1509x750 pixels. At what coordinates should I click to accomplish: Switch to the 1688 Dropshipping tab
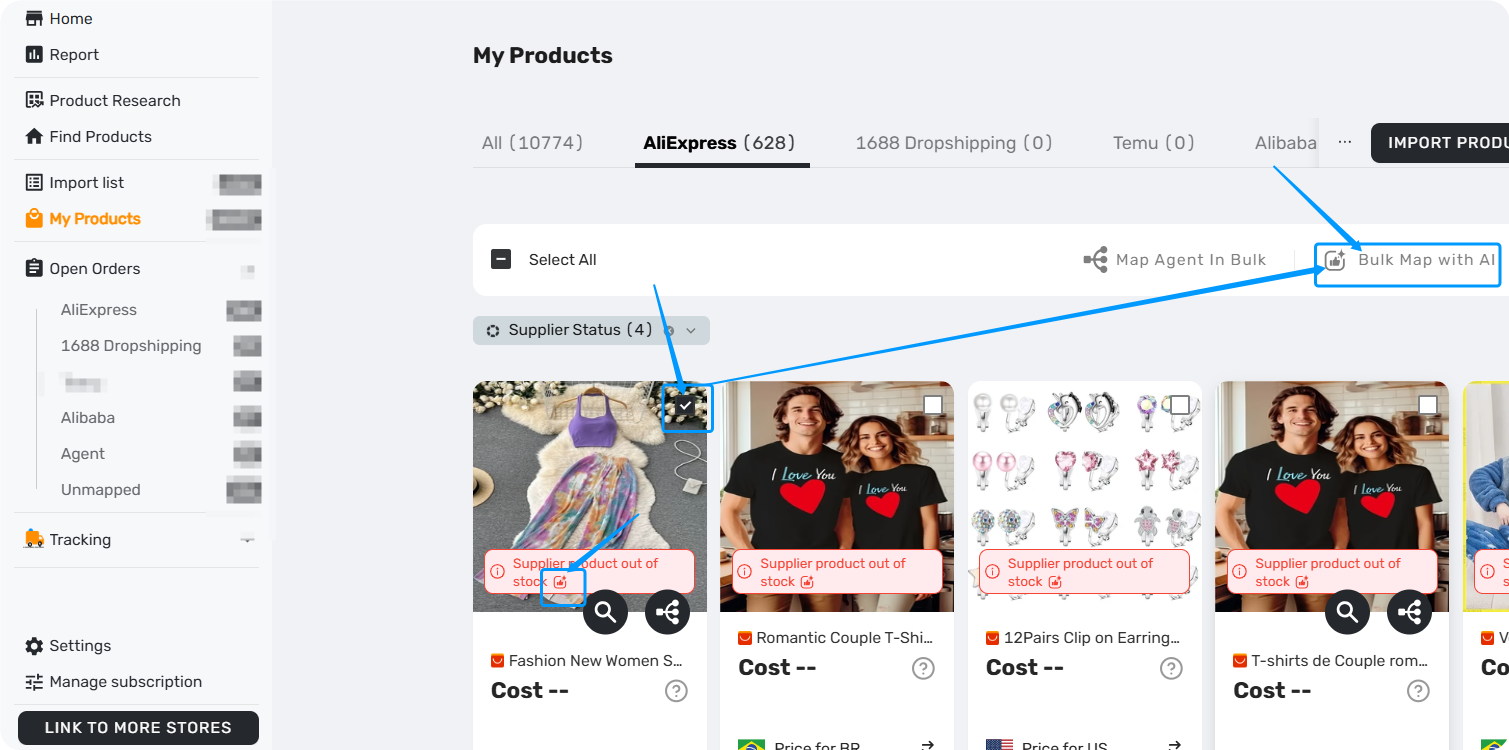[x=954, y=143]
